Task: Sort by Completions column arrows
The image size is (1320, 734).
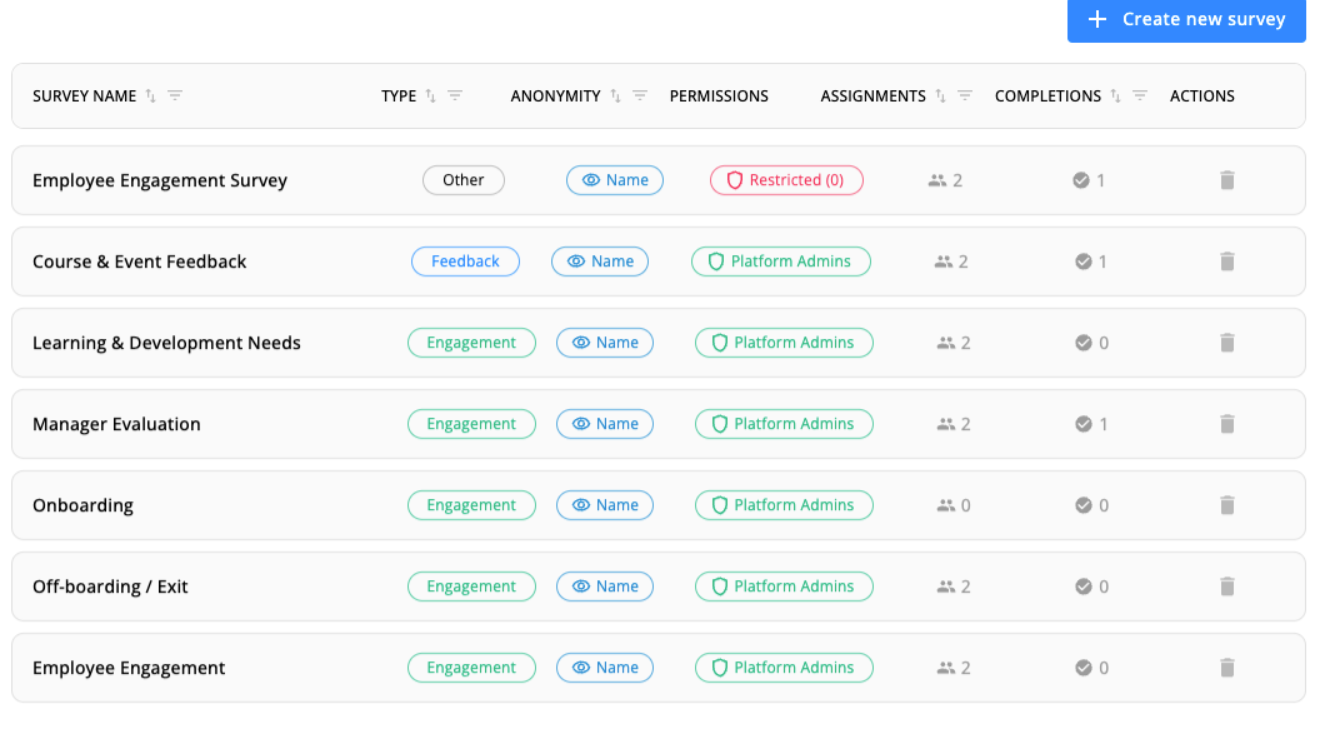Action: [1116, 96]
